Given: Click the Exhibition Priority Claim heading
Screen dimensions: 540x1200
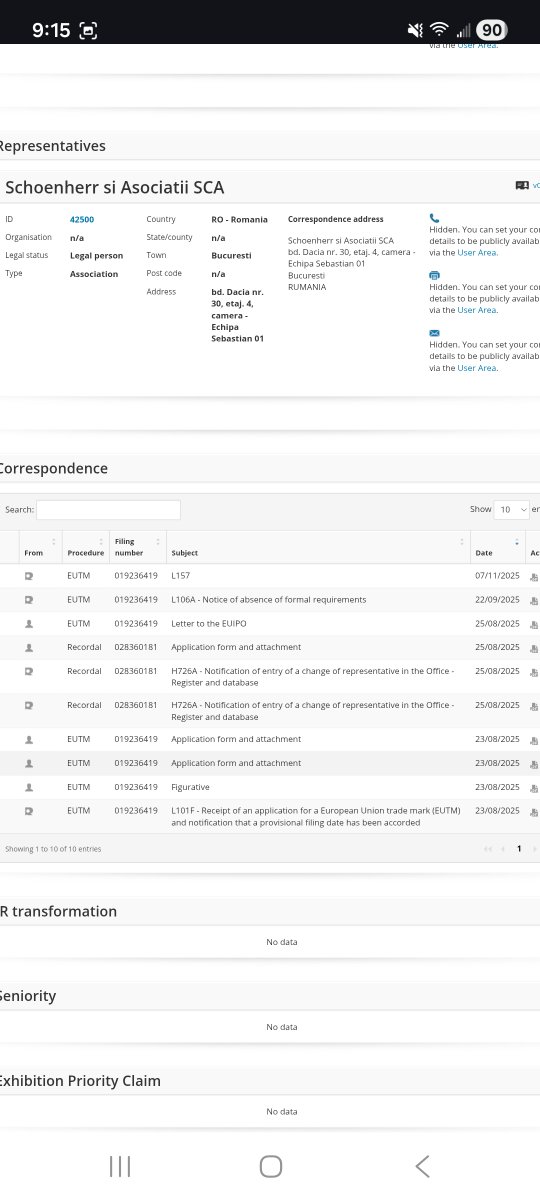Looking at the screenshot, I should tap(80, 1081).
